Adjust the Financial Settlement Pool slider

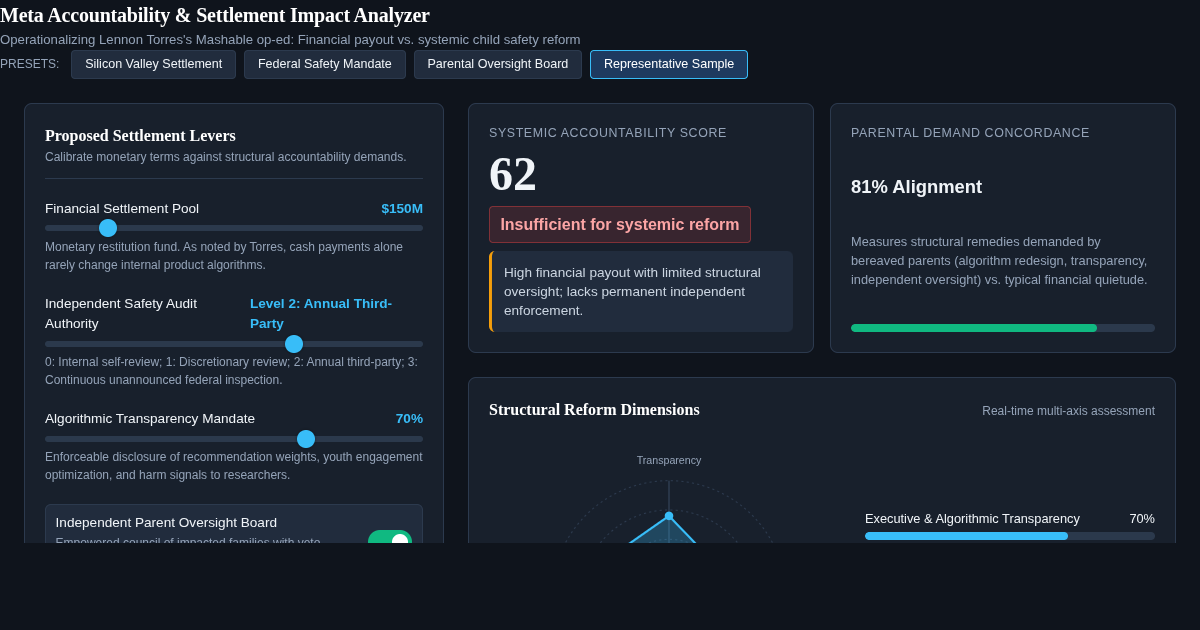pos(234,228)
